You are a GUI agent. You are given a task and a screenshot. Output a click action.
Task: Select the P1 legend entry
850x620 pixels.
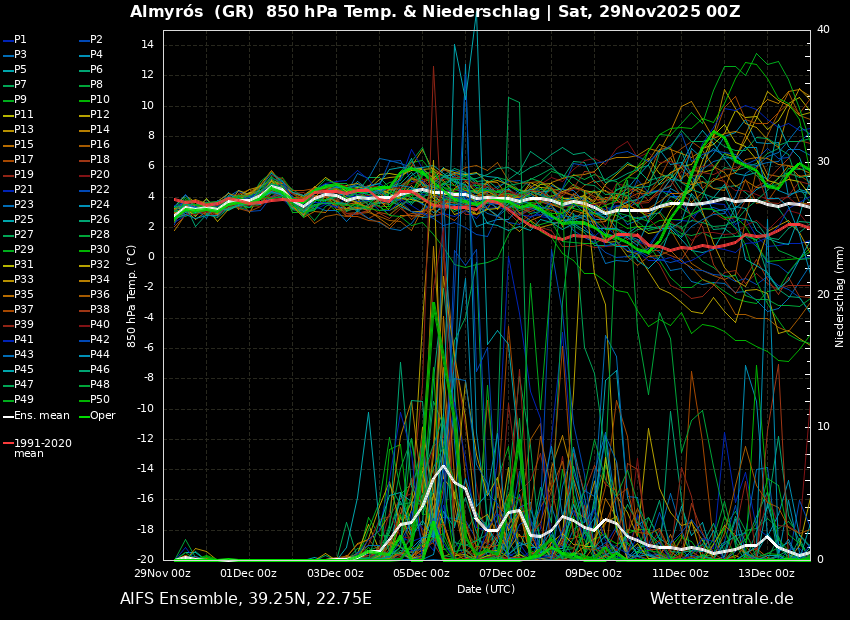(20, 40)
